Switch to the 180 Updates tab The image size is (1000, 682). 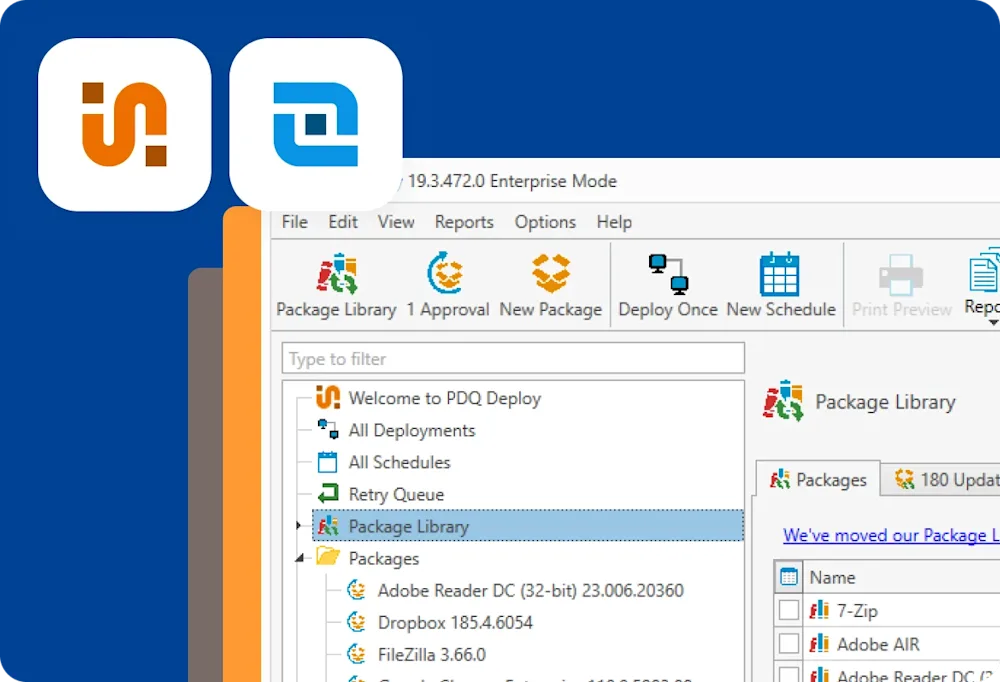(x=941, y=479)
